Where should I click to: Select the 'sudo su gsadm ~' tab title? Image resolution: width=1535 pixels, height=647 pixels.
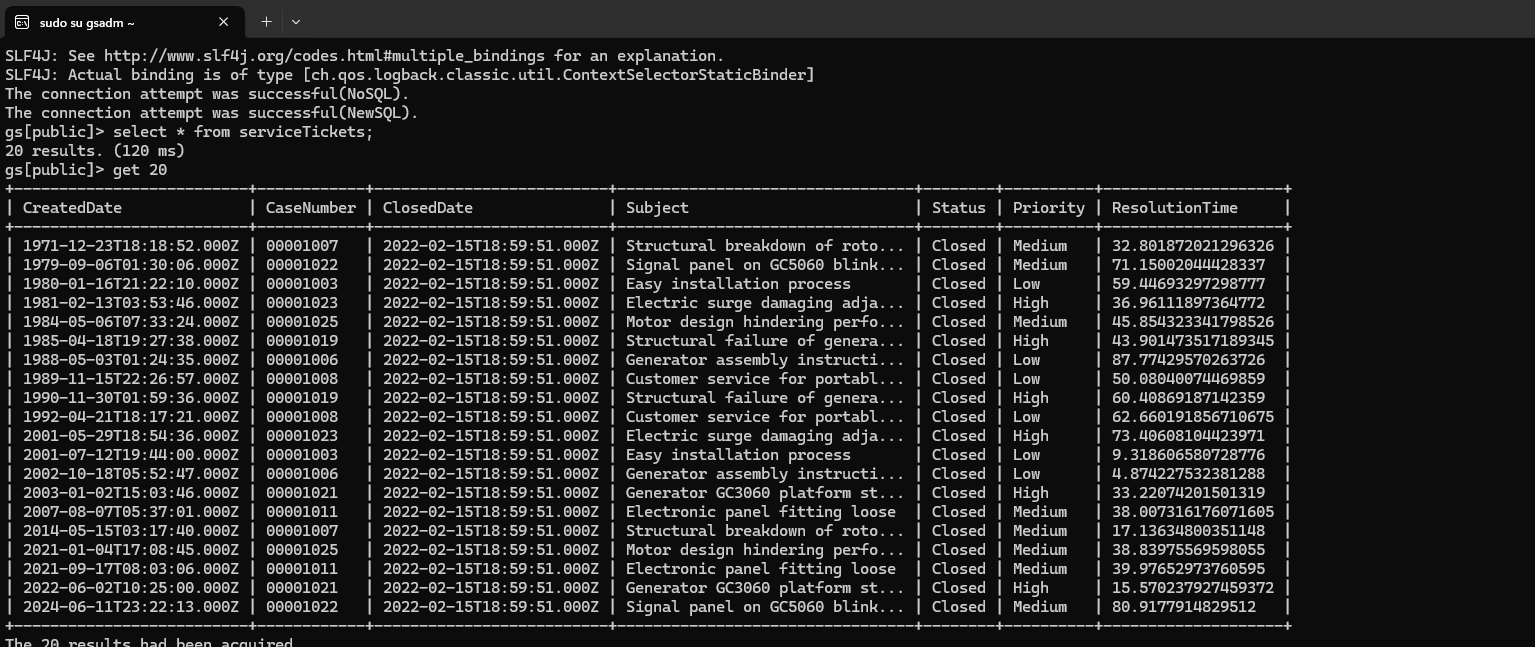(x=87, y=22)
